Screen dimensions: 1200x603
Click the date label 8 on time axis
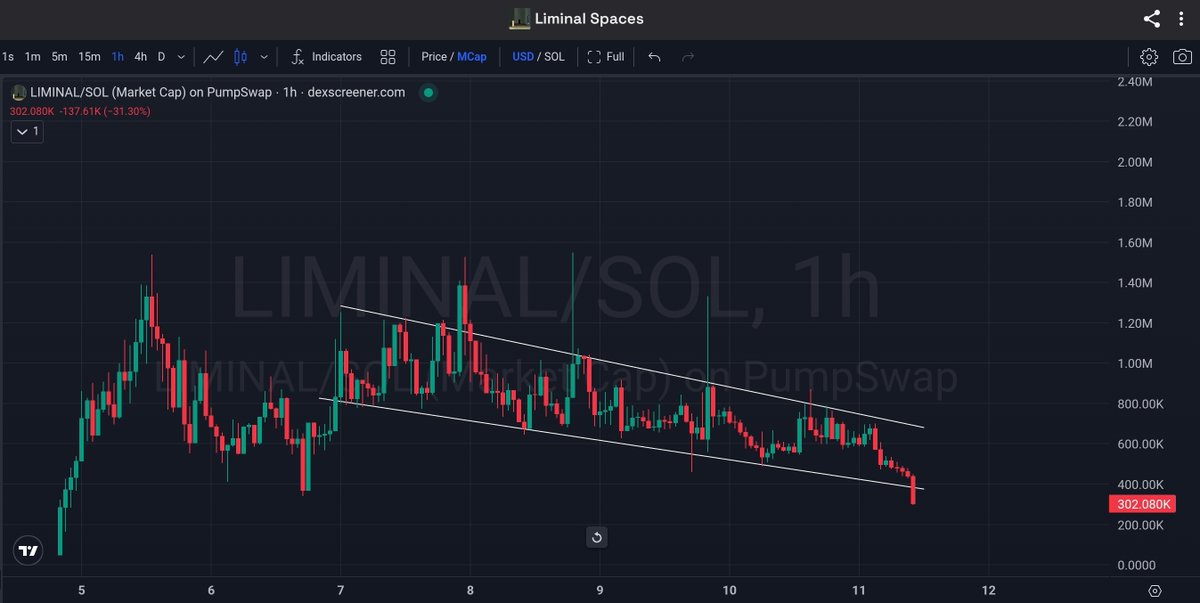pos(470,590)
